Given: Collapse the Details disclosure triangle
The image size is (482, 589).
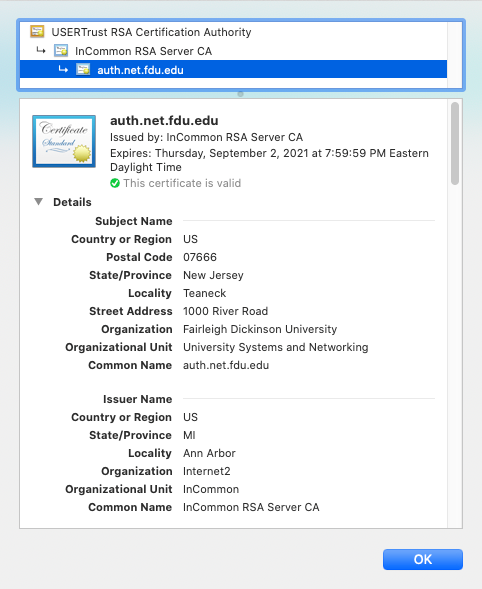Looking at the screenshot, I should 38,202.
